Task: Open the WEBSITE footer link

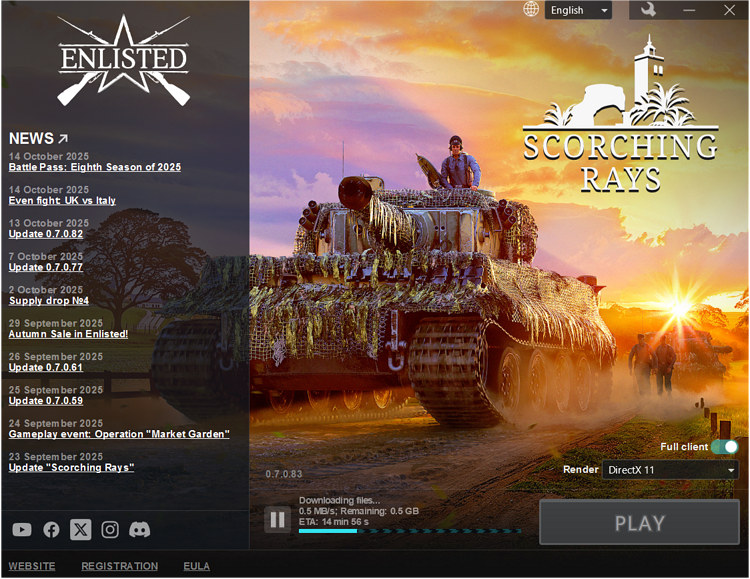Action: [x=31, y=566]
